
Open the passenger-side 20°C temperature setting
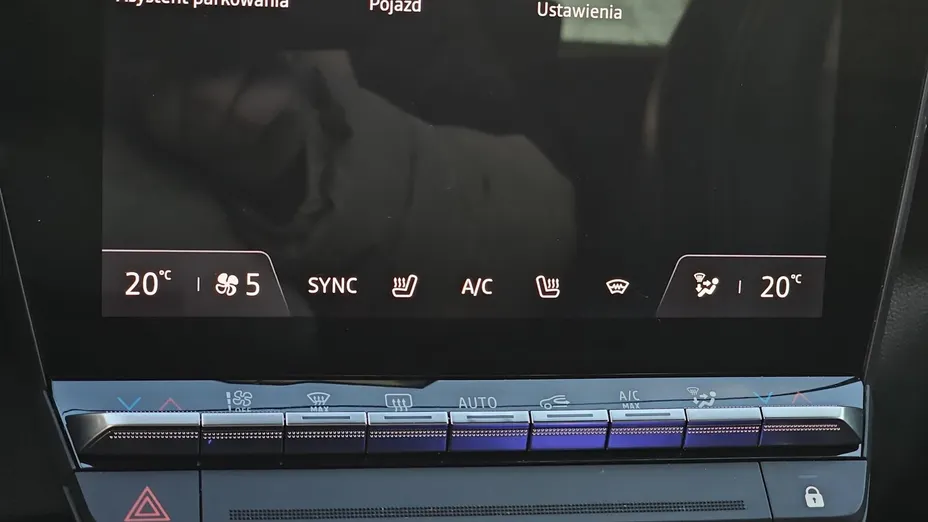click(781, 286)
